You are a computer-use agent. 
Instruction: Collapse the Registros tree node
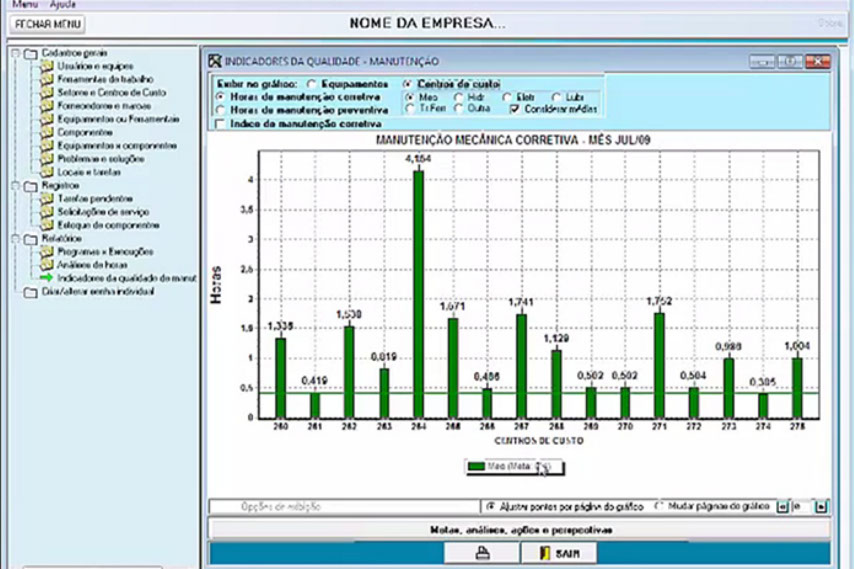[15, 186]
